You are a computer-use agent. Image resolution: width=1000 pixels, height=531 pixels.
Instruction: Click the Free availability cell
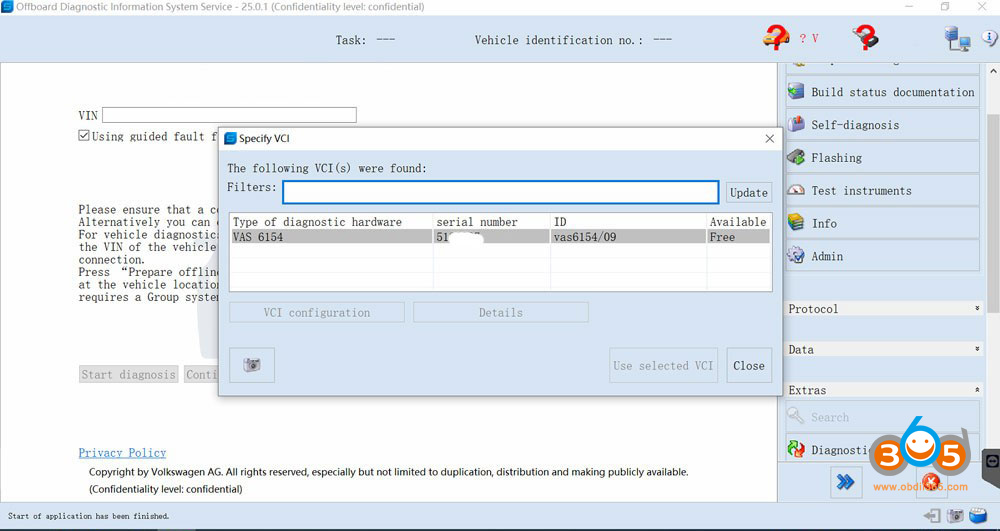(x=739, y=237)
